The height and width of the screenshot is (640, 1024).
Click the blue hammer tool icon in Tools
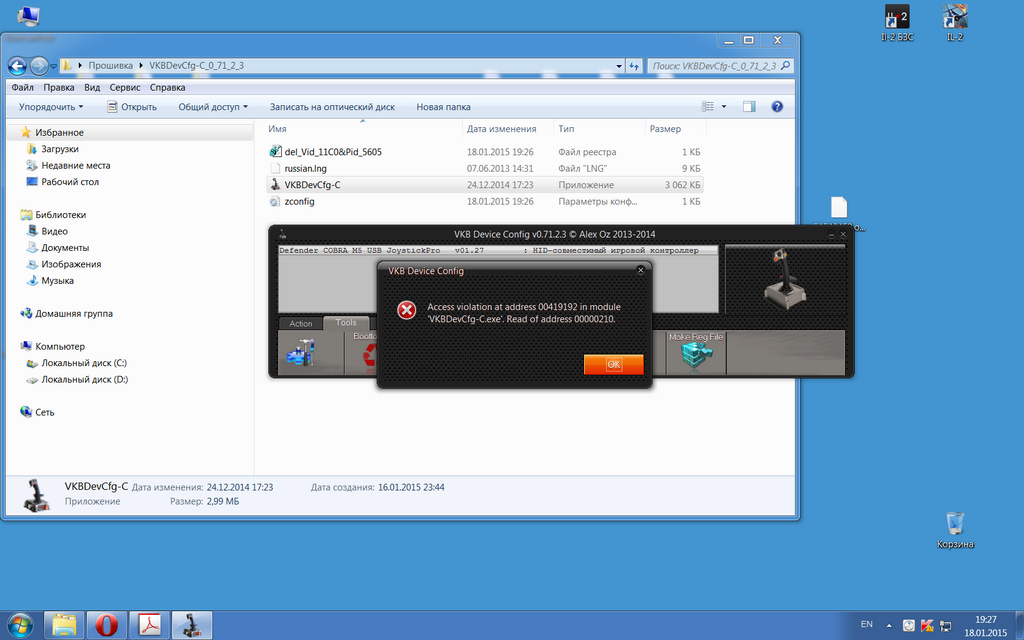click(x=301, y=353)
